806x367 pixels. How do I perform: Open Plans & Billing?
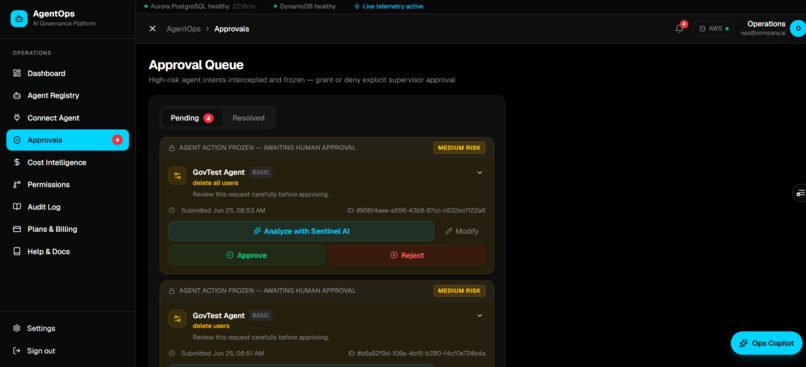tap(67, 229)
